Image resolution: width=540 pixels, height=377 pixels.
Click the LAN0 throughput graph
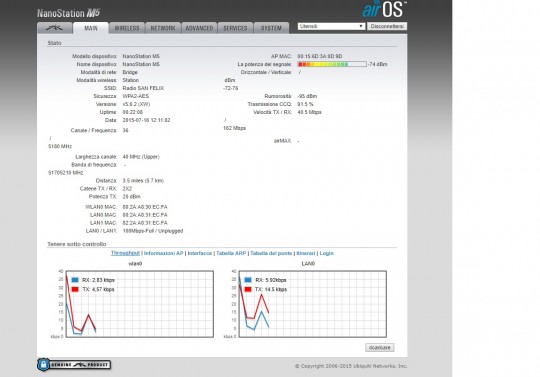click(x=313, y=304)
